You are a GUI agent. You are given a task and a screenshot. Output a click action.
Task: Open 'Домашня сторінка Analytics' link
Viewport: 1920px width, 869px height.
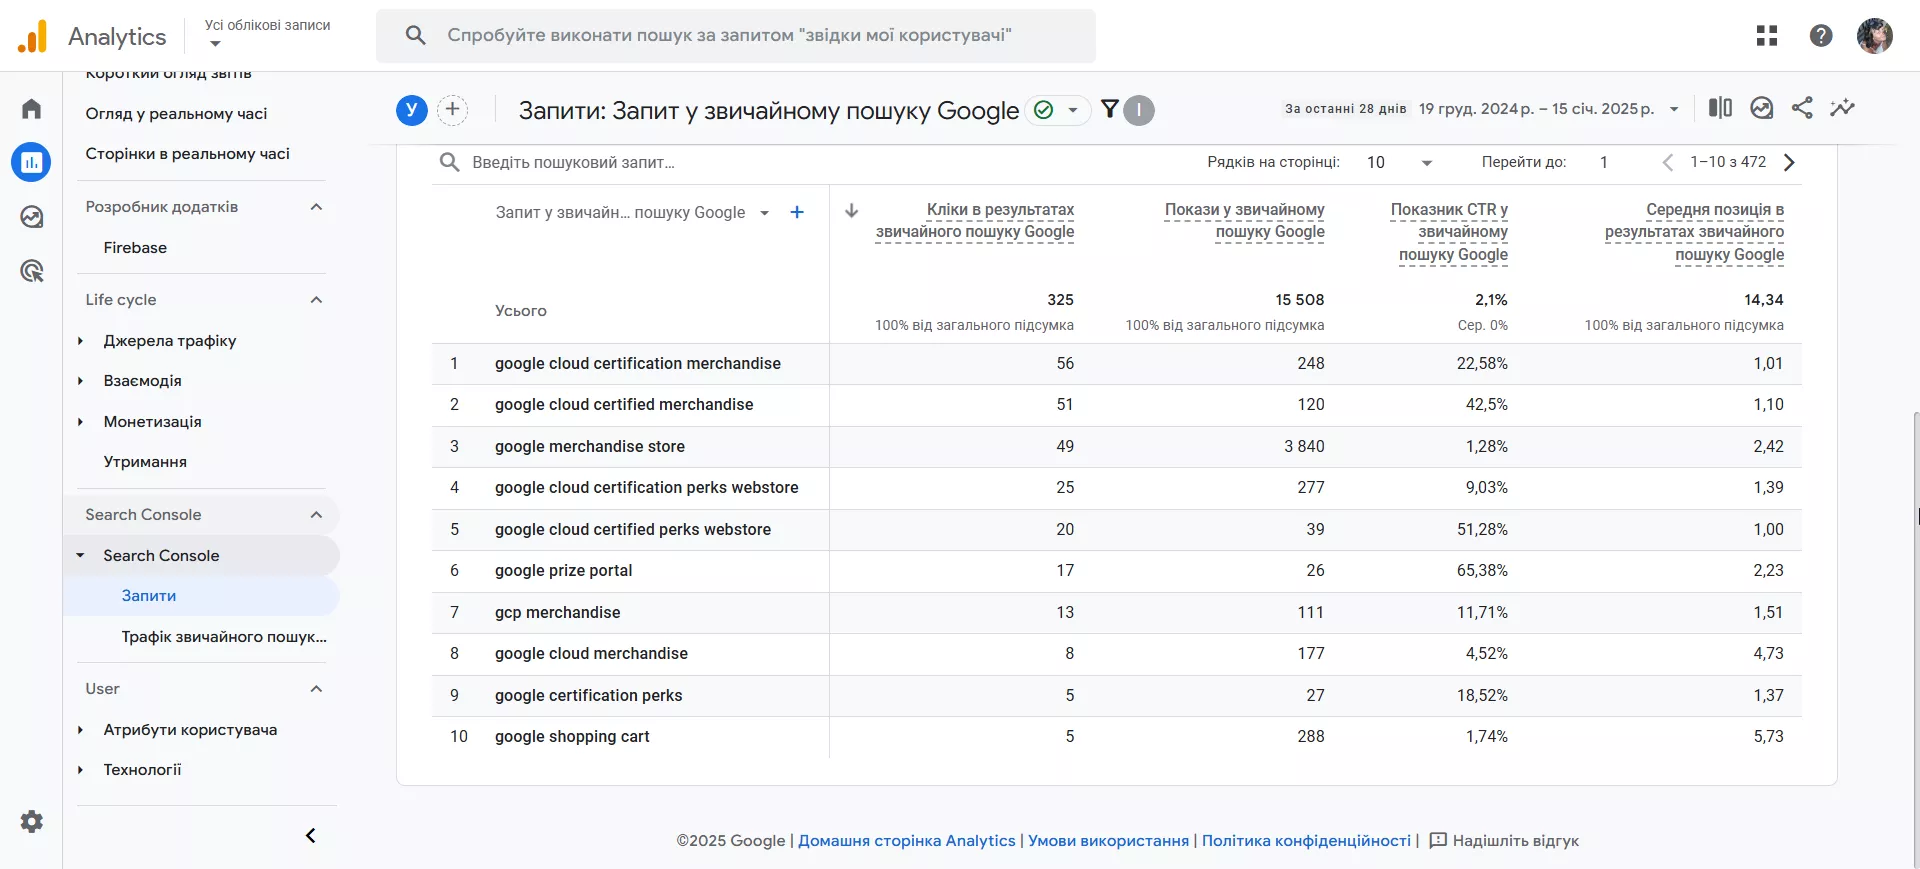pyautogui.click(x=907, y=841)
